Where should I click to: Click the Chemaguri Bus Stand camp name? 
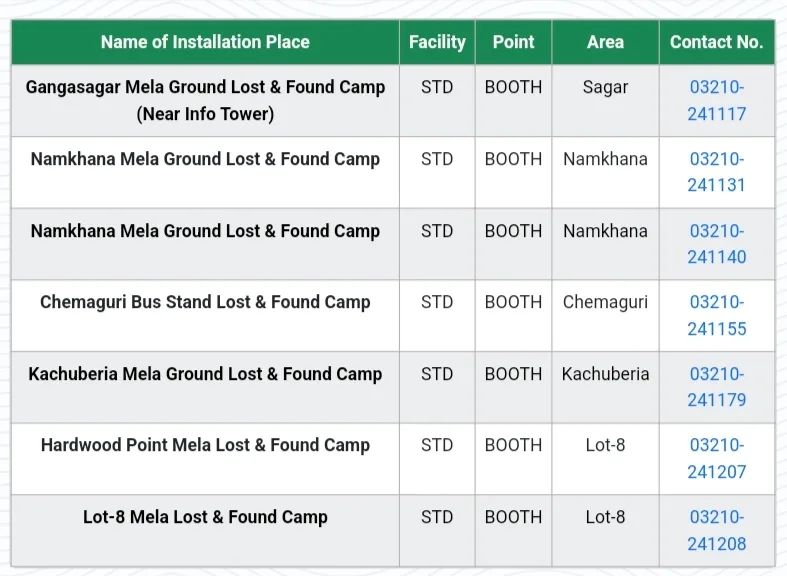coord(205,302)
